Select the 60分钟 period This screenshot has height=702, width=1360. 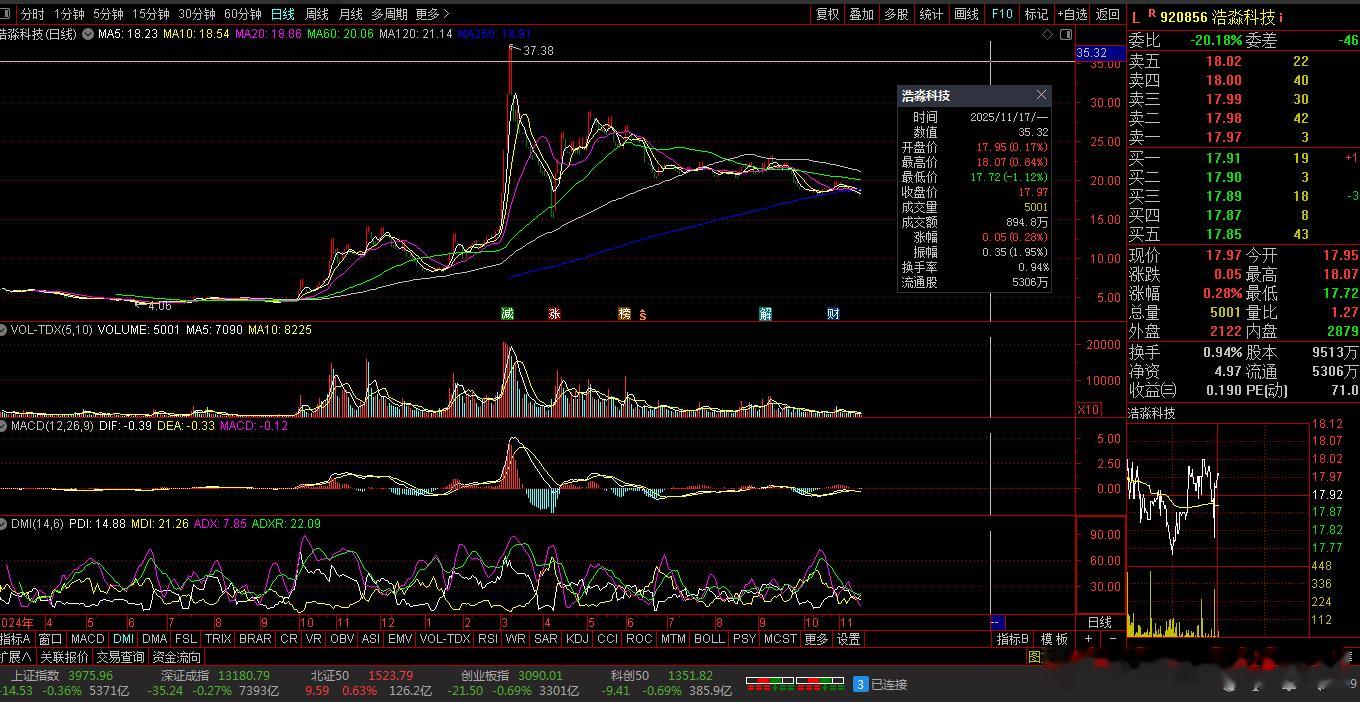(x=243, y=14)
